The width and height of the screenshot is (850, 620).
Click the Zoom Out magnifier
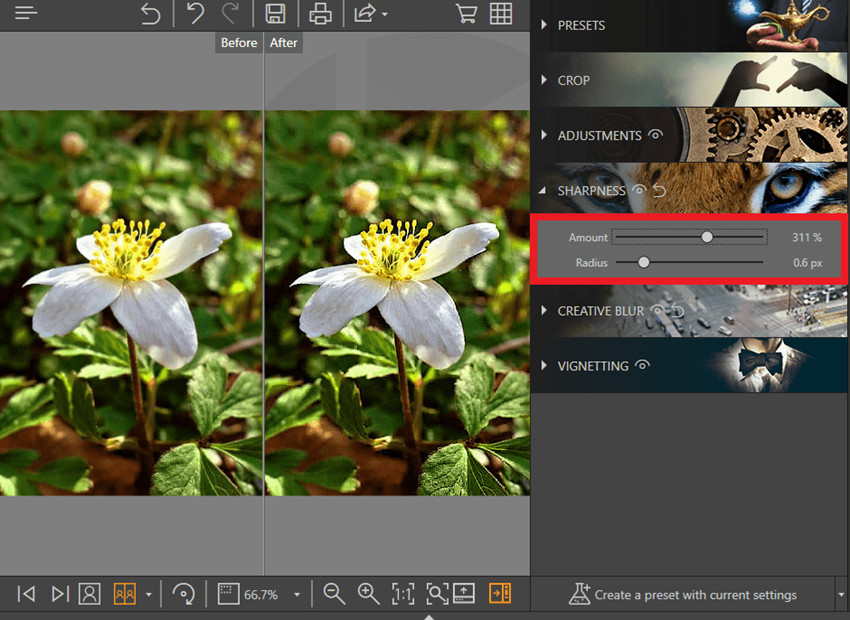tap(334, 594)
